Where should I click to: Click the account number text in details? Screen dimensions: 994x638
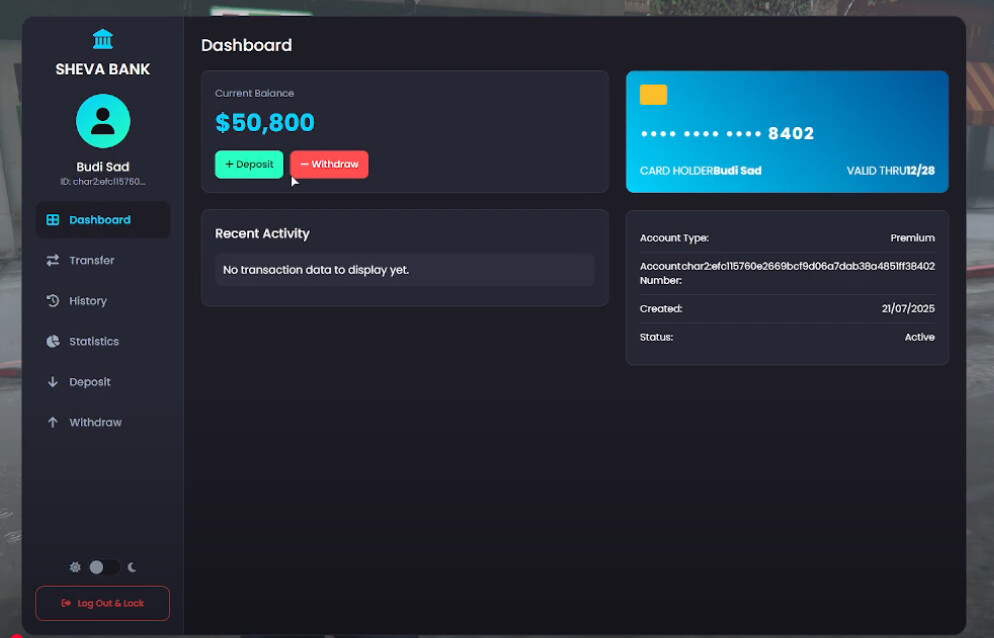click(x=808, y=266)
